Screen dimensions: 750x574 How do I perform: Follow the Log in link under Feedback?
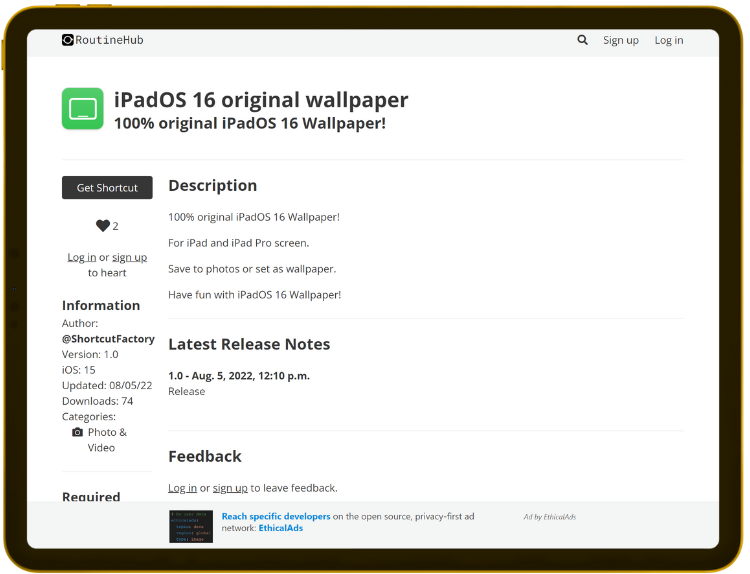point(182,488)
